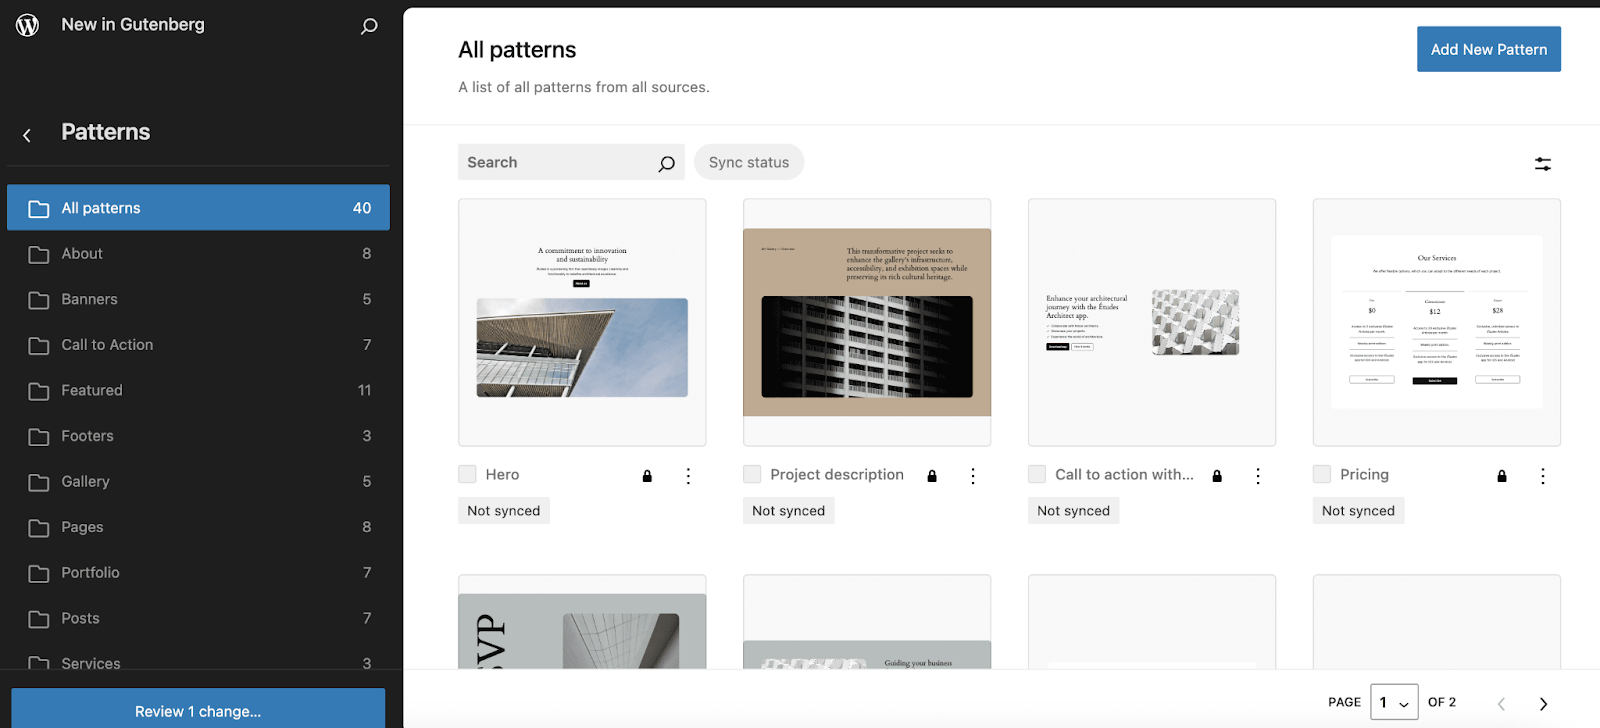Open the Pricing pattern thumbnail

coord(1437,322)
